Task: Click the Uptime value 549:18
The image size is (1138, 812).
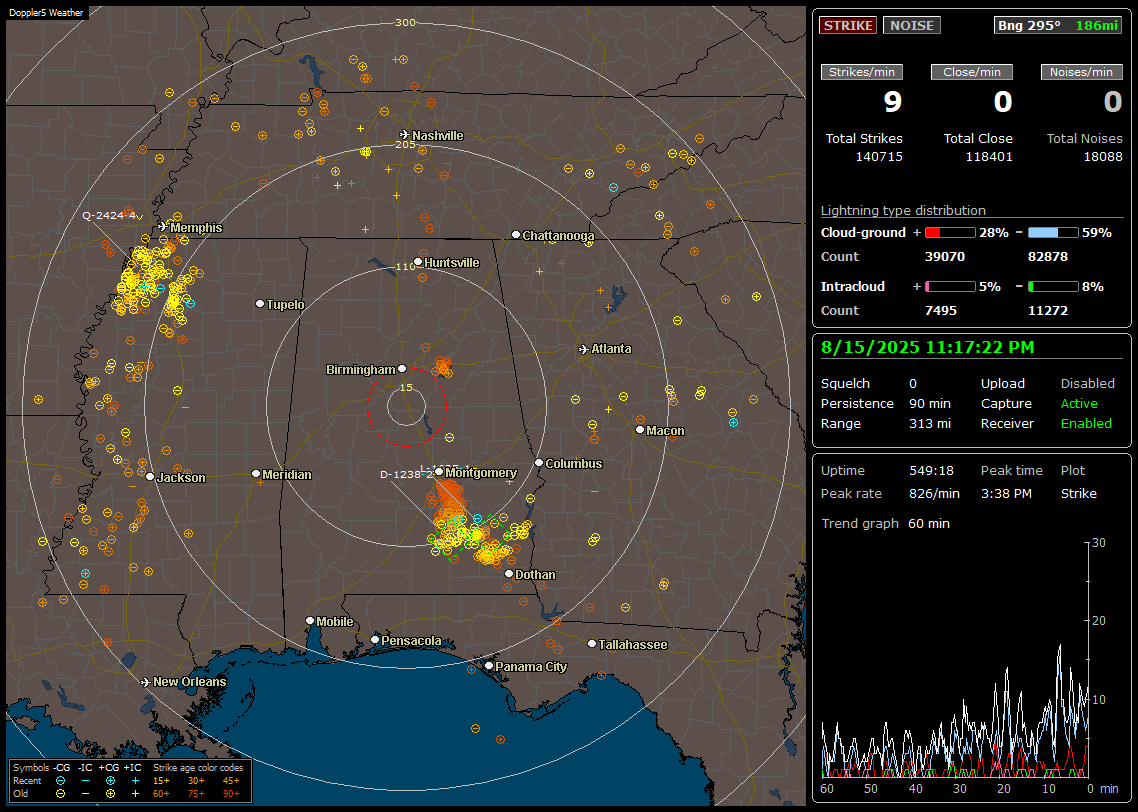Action: coord(931,471)
